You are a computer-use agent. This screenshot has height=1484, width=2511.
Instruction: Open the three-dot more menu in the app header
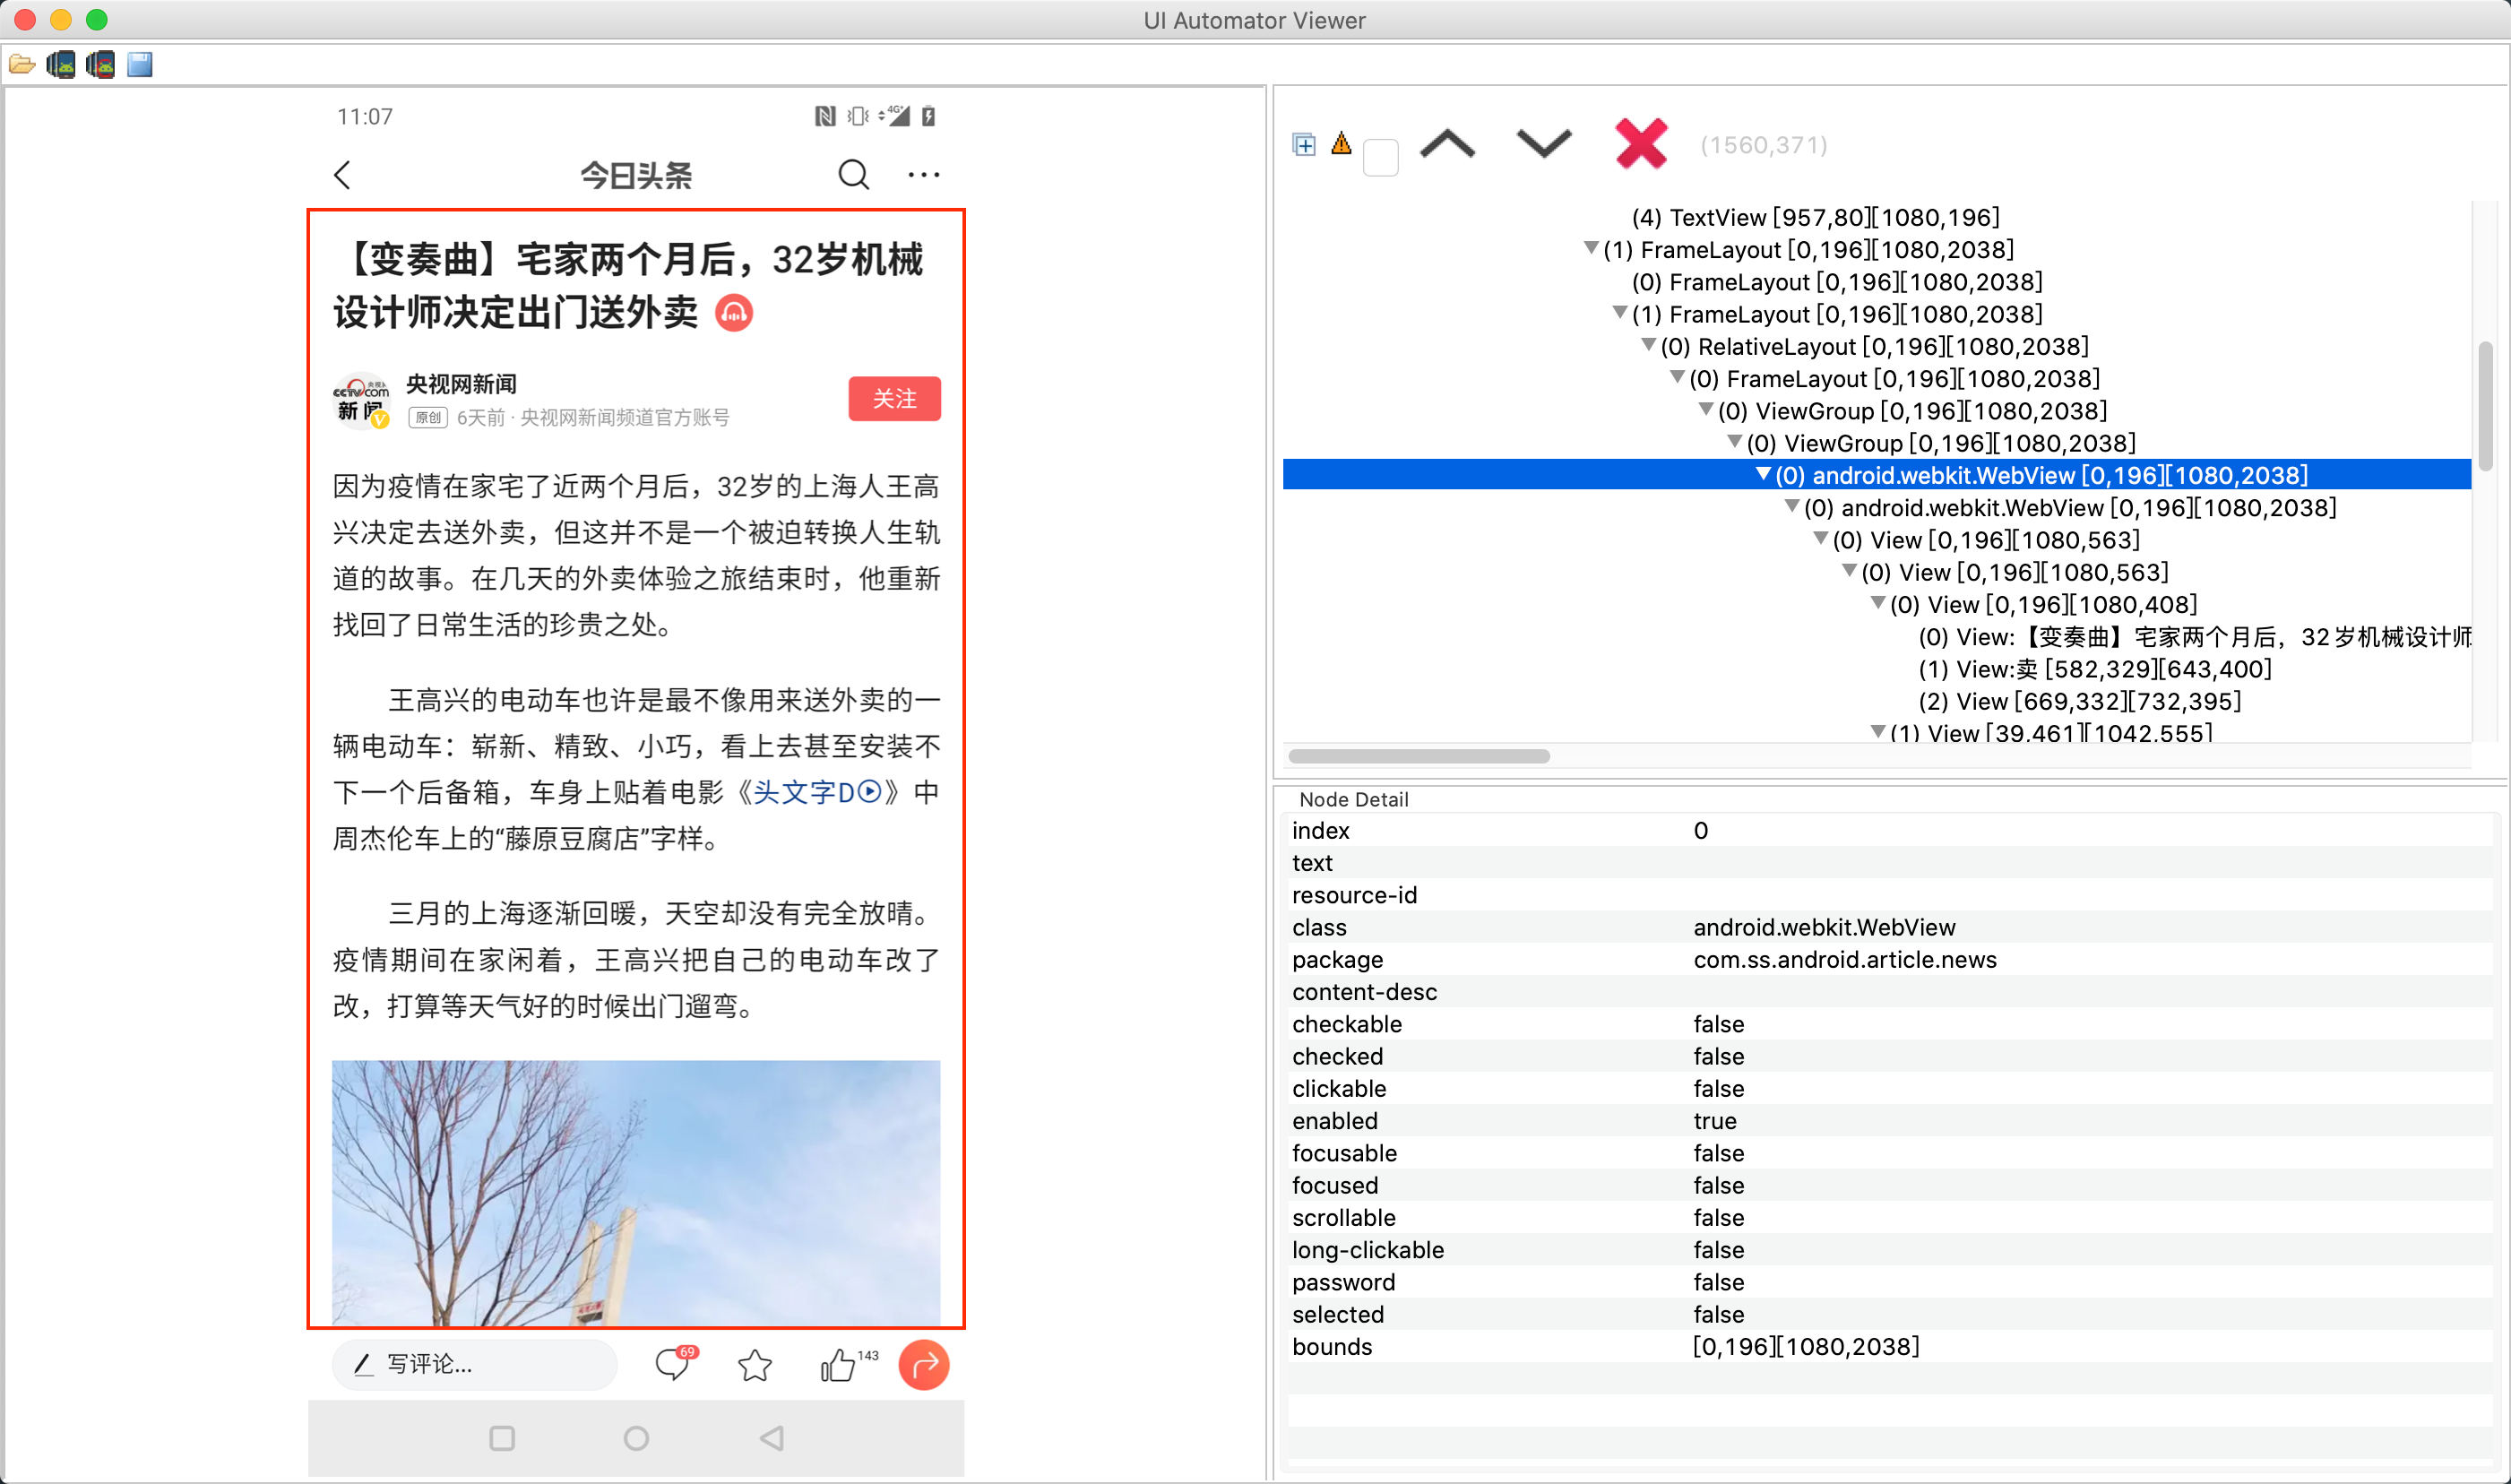(x=923, y=175)
